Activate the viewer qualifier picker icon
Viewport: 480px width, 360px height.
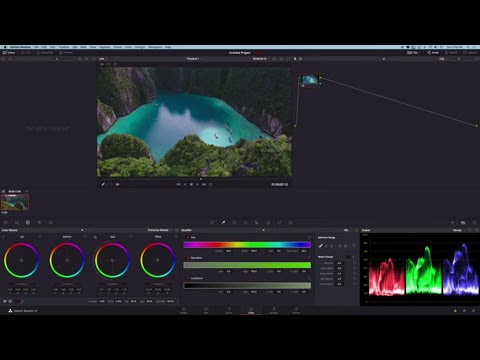tap(103, 184)
